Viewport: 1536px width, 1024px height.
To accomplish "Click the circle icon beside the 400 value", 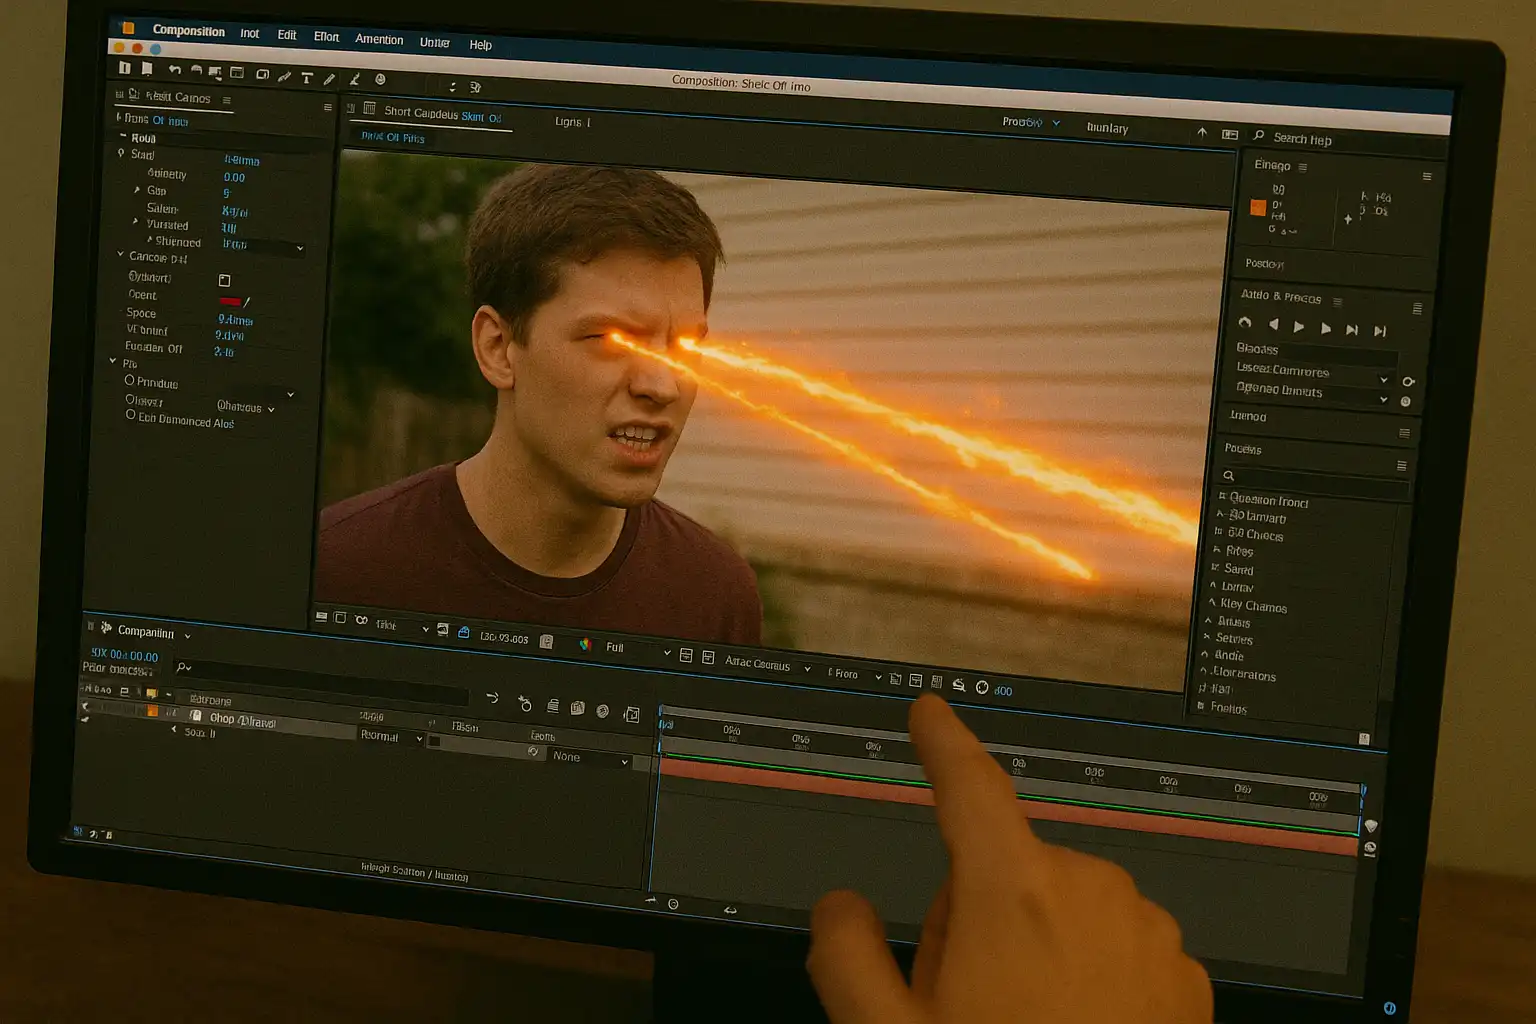I will (x=982, y=687).
